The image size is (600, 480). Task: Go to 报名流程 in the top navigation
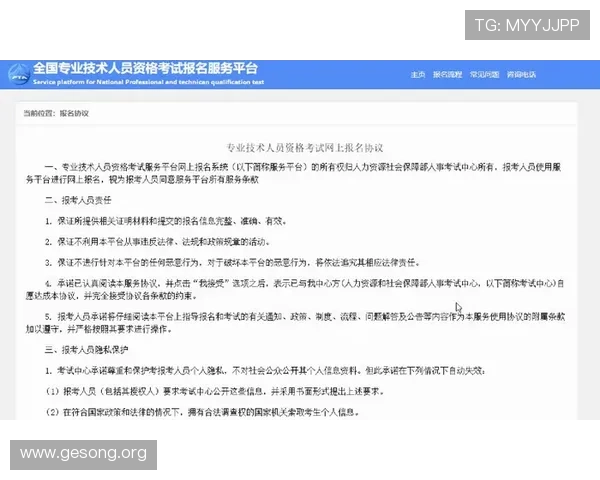pyautogui.click(x=447, y=74)
